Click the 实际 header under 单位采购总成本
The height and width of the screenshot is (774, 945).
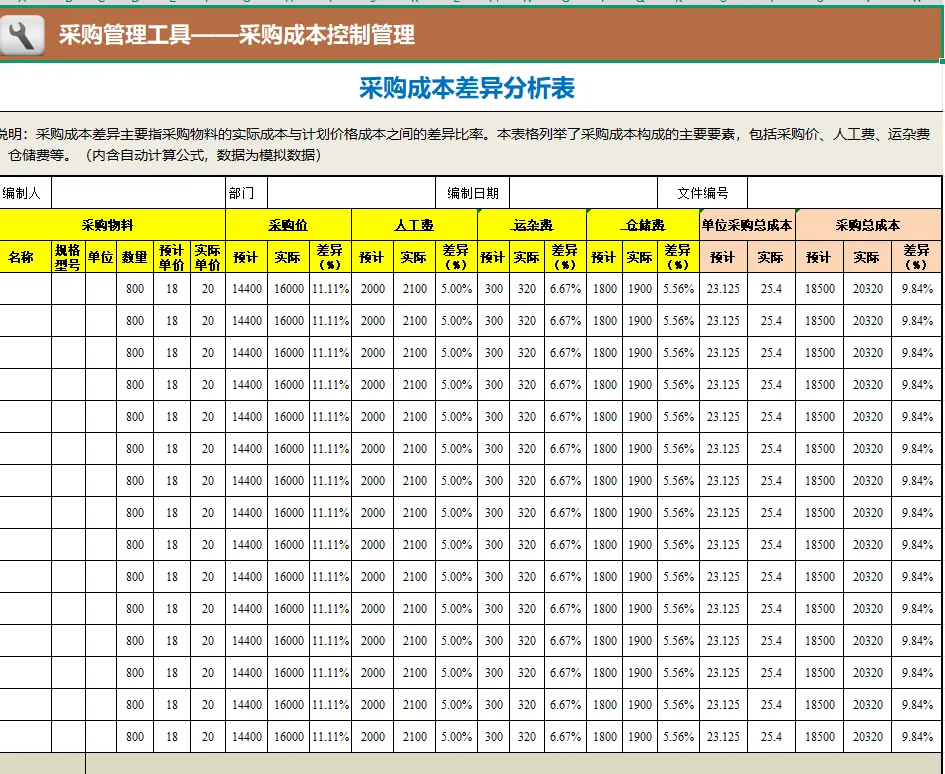coord(771,257)
